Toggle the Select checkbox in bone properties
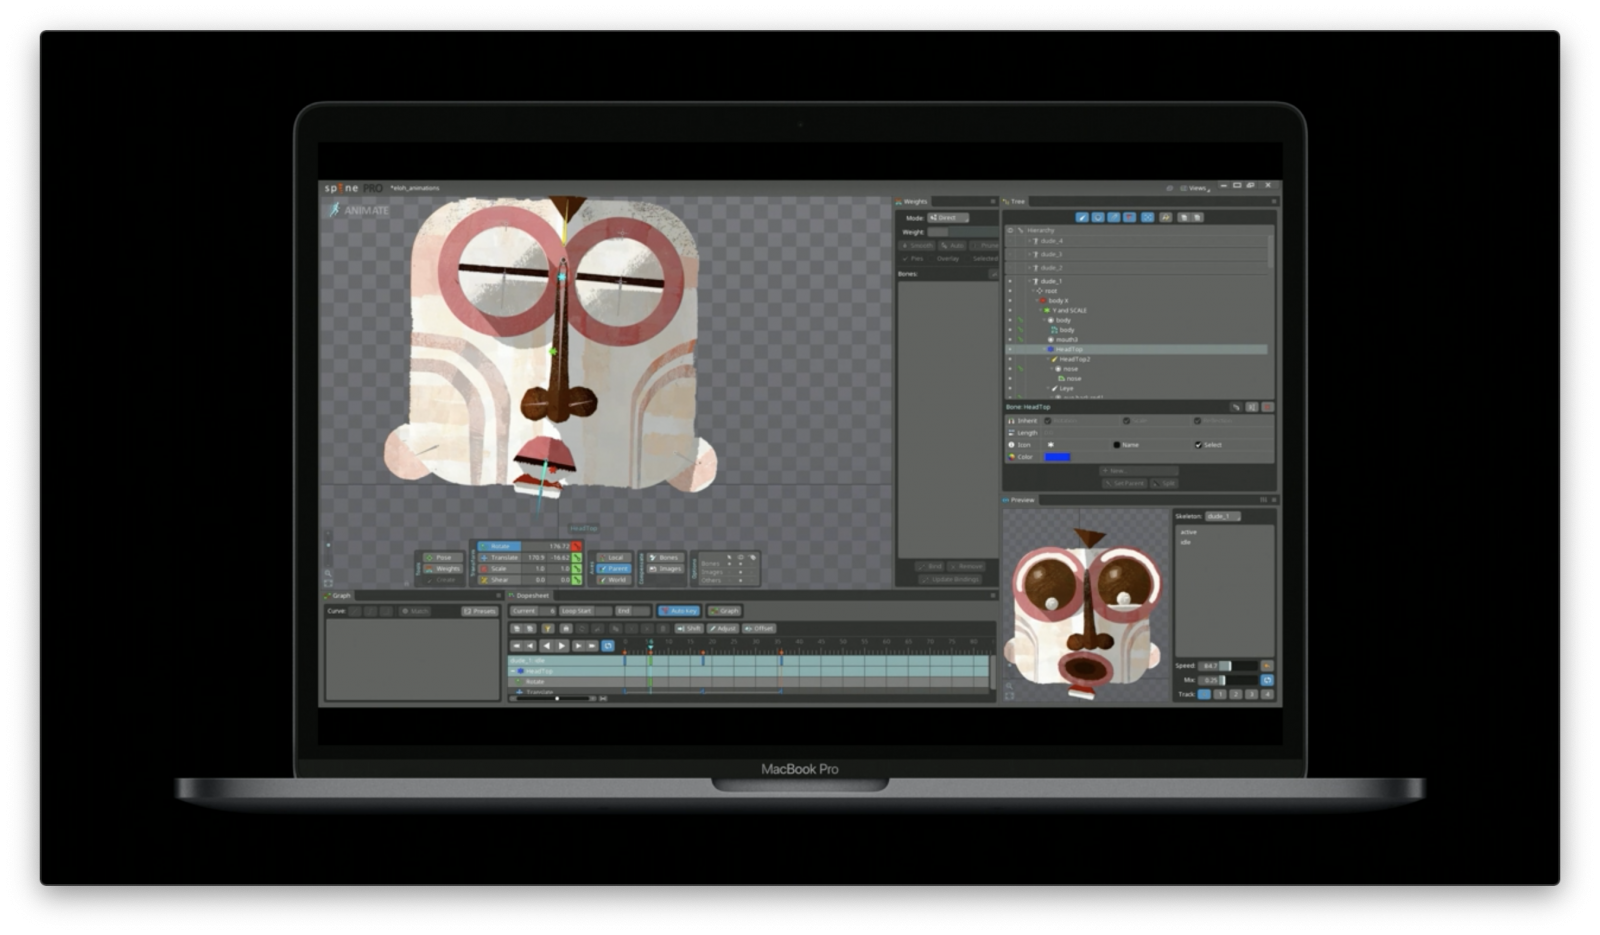This screenshot has height=935, width=1600. pos(1198,445)
